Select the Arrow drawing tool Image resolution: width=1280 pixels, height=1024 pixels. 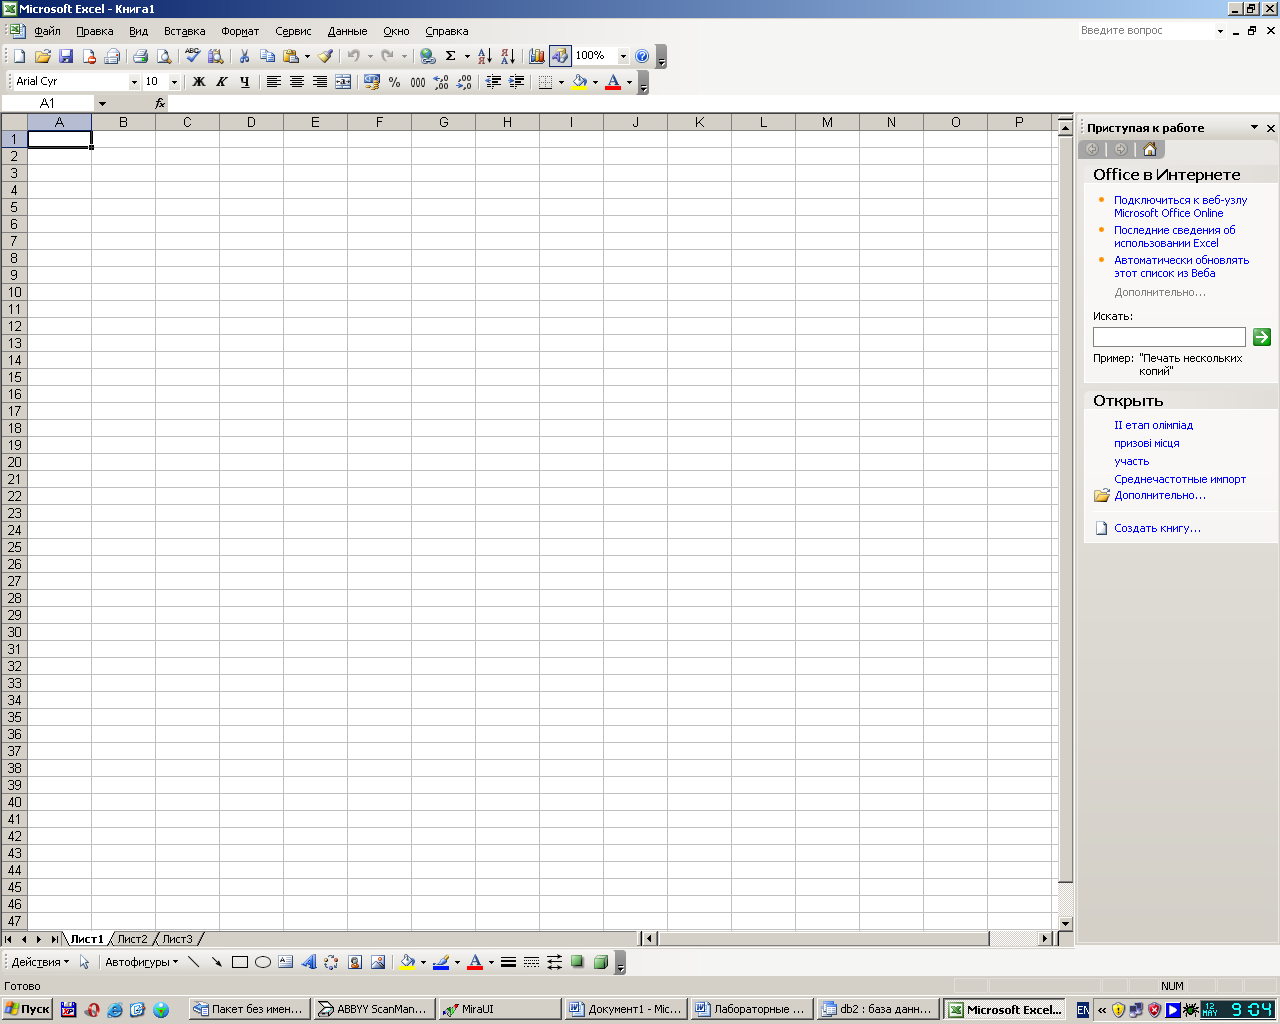tap(216, 962)
